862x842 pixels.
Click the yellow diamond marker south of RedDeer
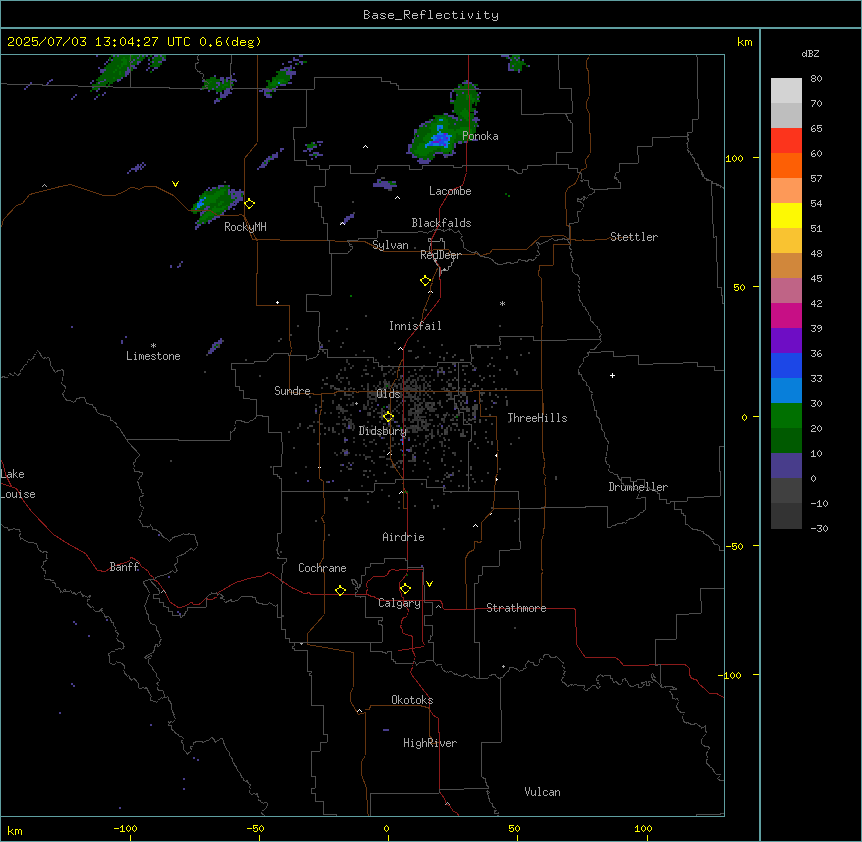pyautogui.click(x=426, y=281)
